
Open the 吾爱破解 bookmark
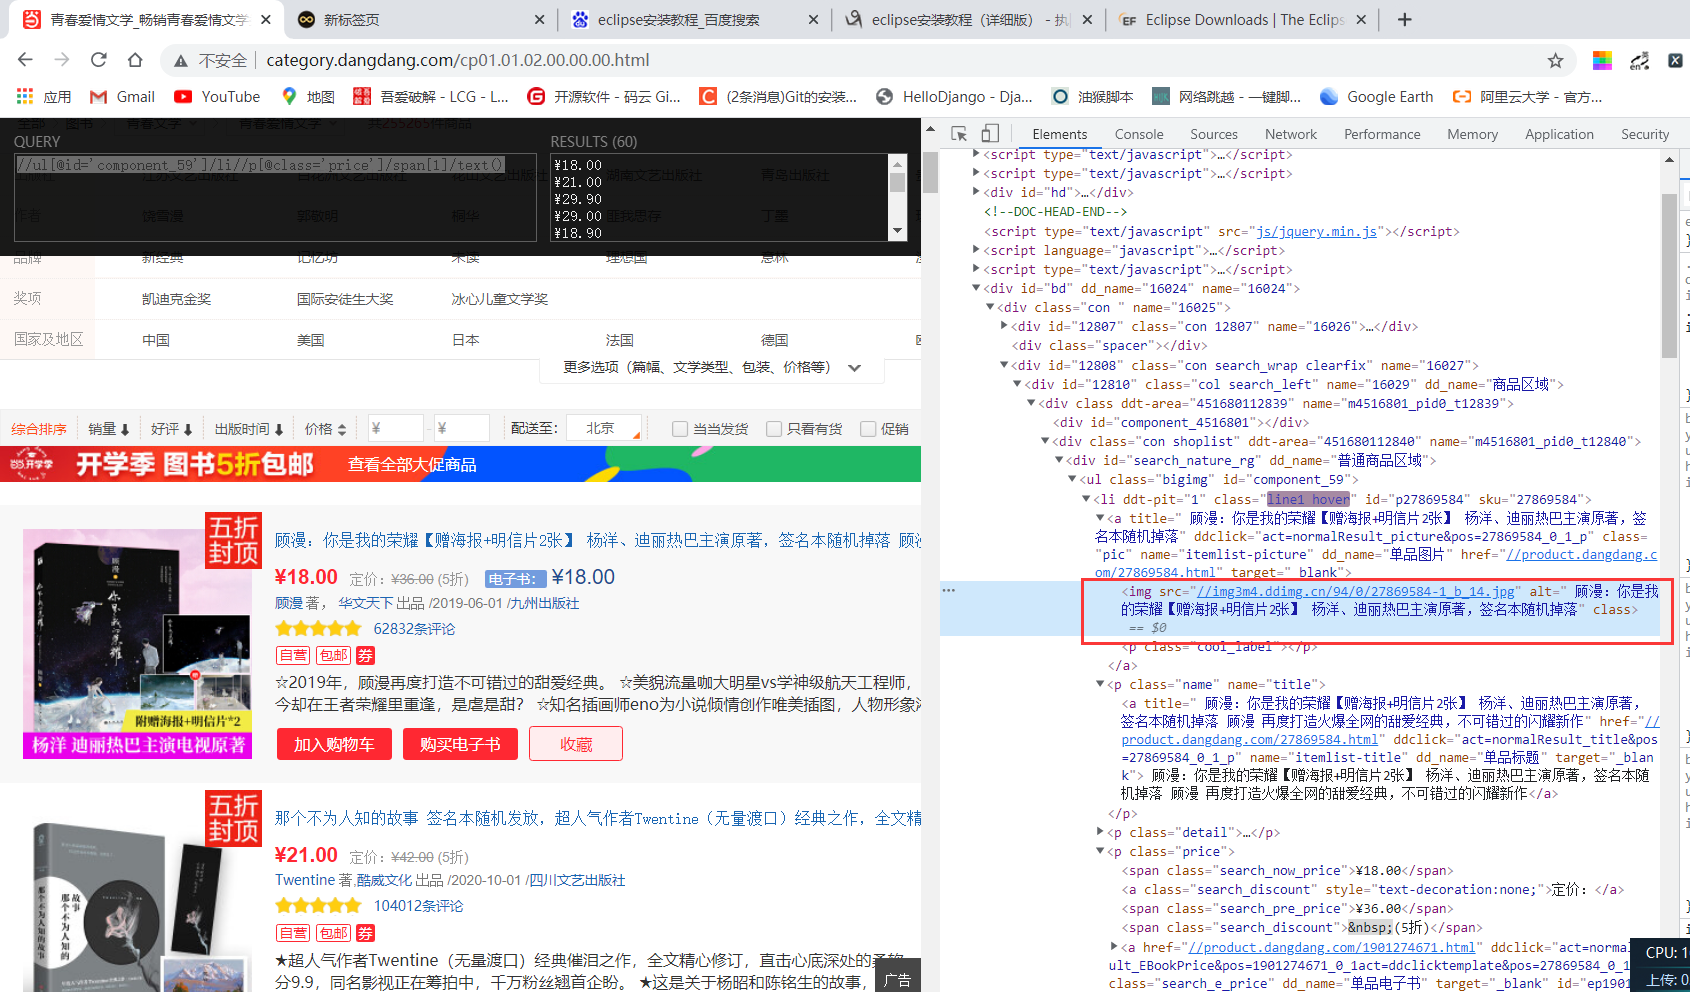[x=431, y=97]
